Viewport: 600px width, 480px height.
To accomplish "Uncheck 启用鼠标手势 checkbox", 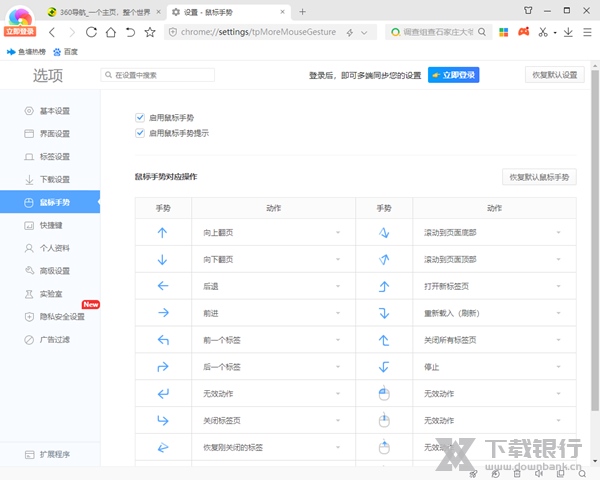I will [140, 117].
